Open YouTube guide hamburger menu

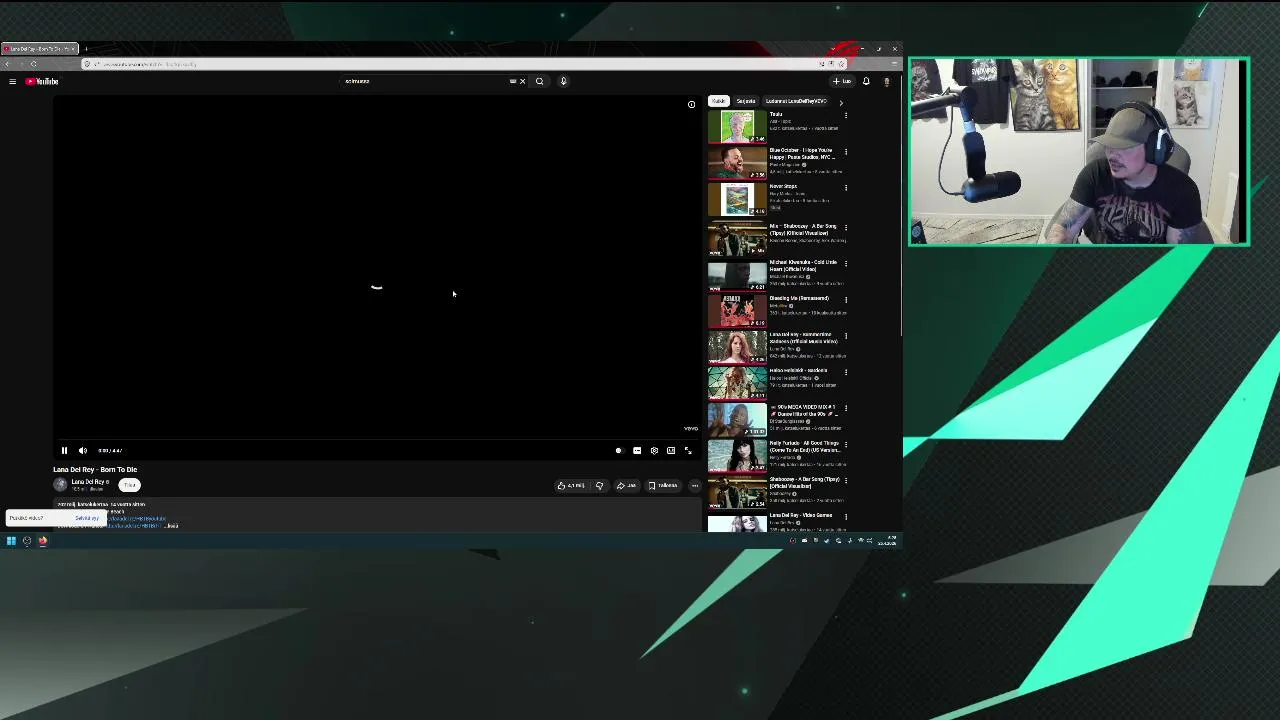coord(12,81)
